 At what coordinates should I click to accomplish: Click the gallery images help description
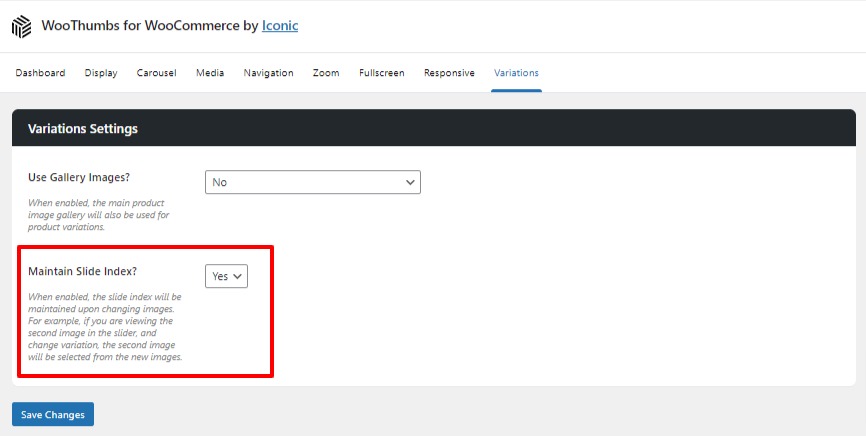99,215
